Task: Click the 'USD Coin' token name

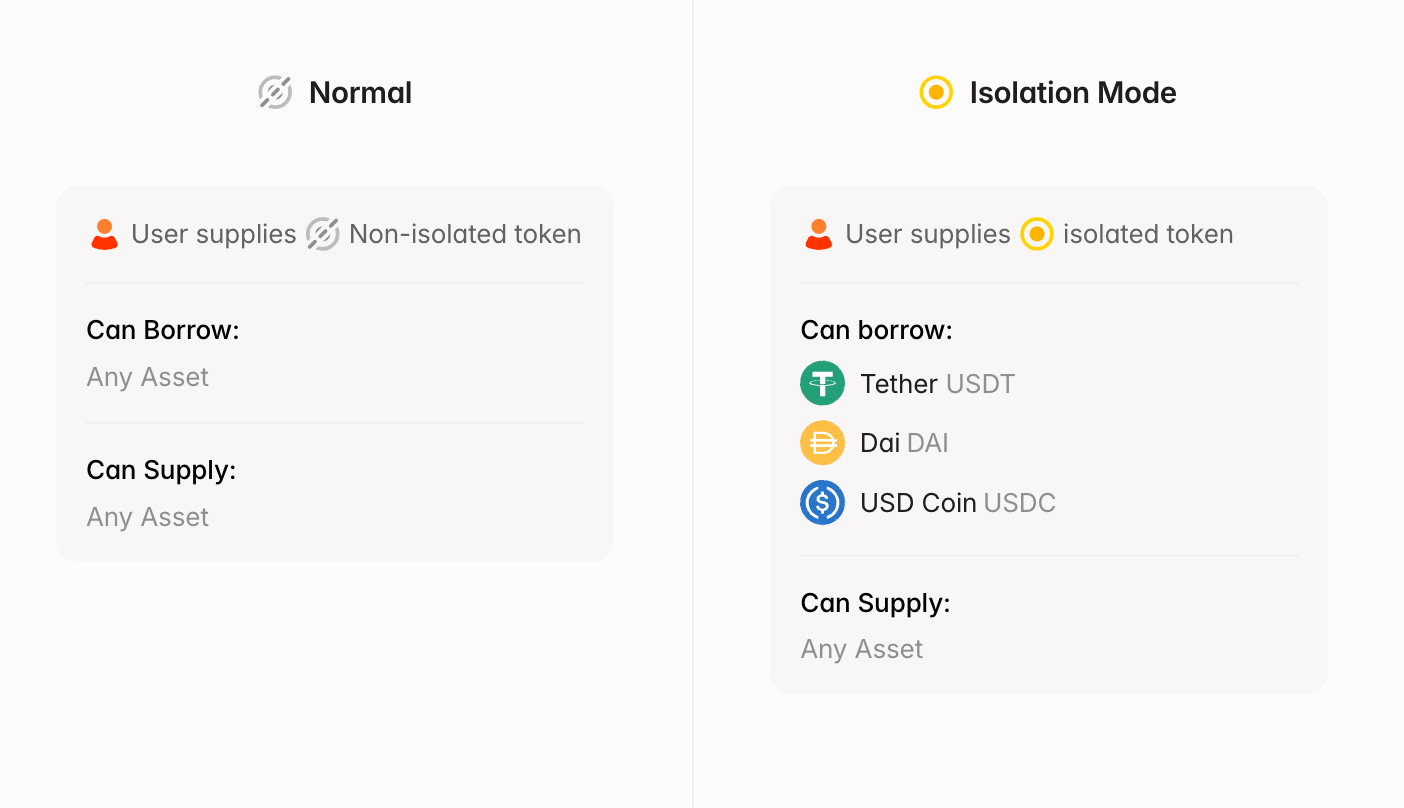Action: point(917,502)
